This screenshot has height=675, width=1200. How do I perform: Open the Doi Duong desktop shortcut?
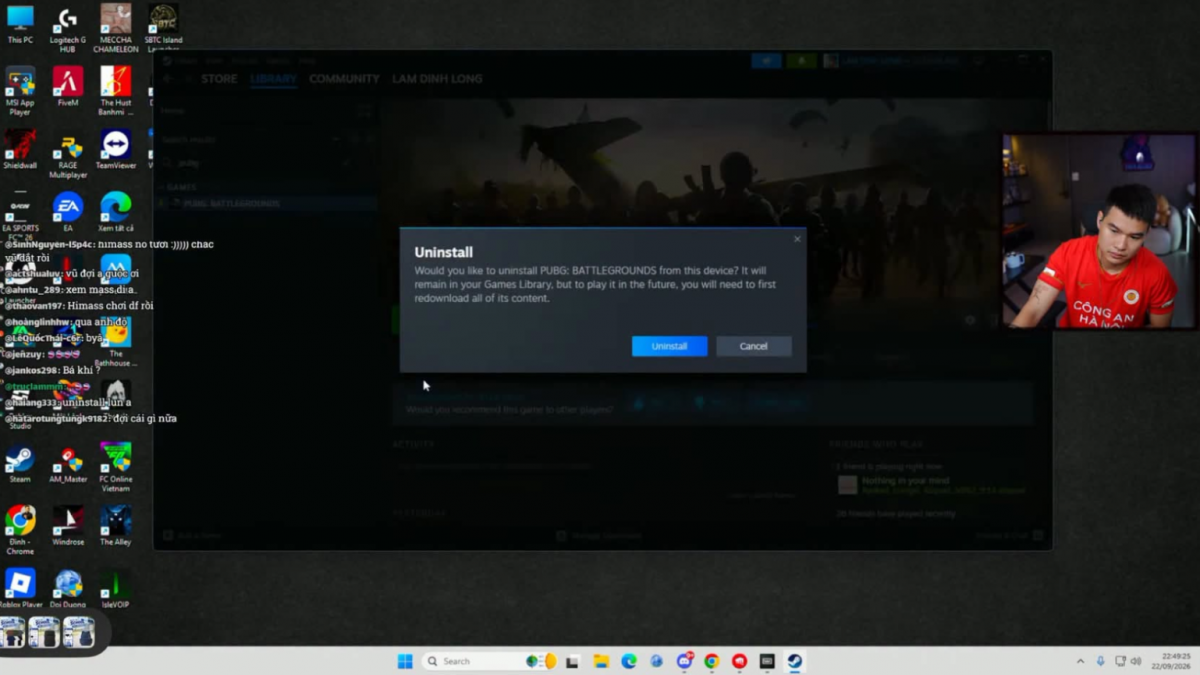[68, 588]
